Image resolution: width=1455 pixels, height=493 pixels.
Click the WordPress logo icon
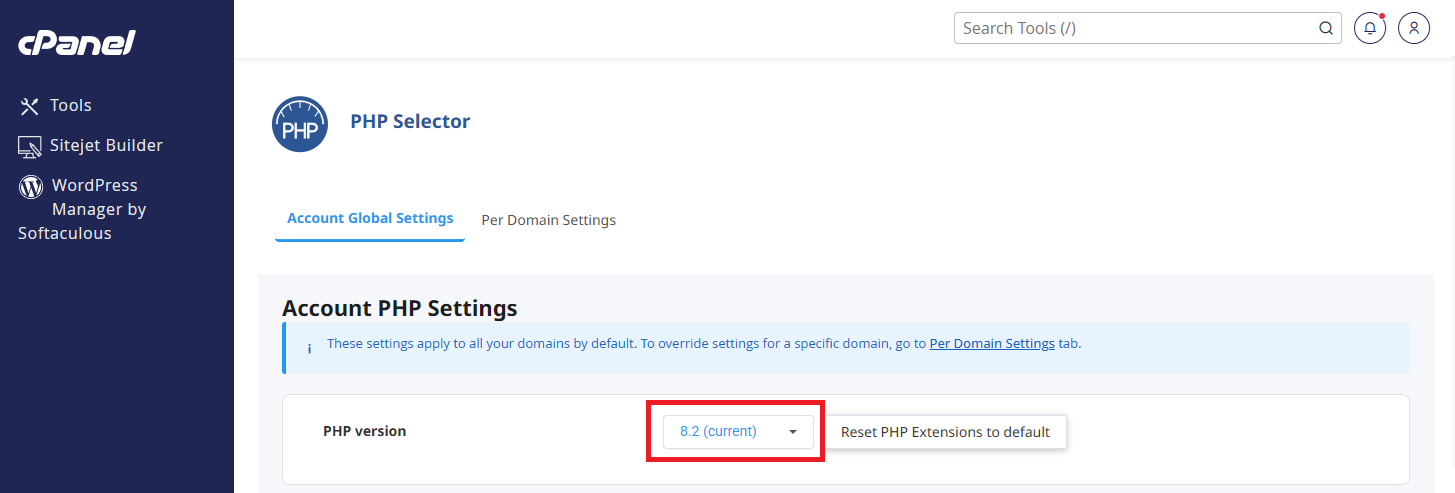pyautogui.click(x=31, y=186)
